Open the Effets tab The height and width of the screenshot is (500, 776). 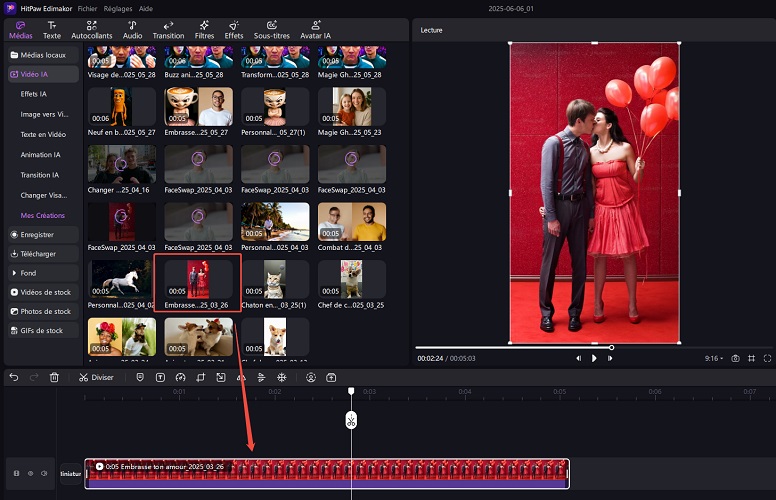(x=234, y=30)
